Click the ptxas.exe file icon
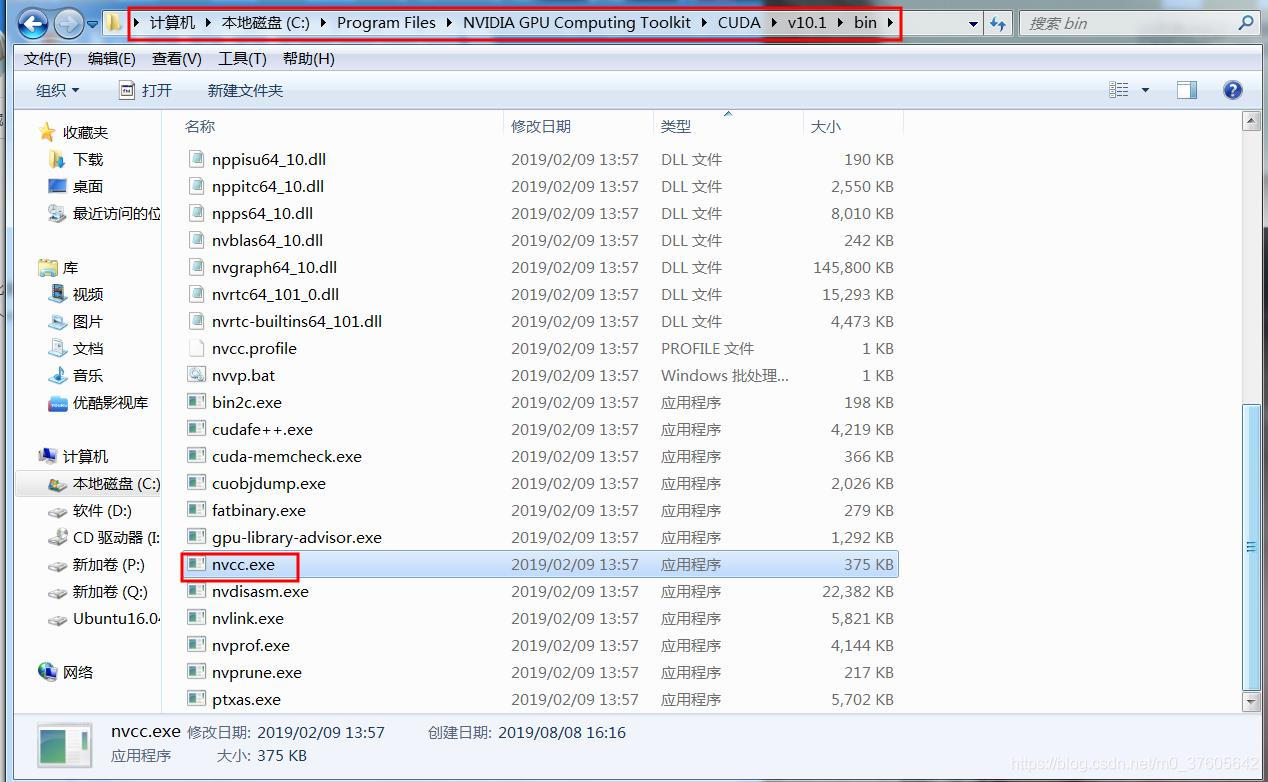 pyautogui.click(x=196, y=699)
